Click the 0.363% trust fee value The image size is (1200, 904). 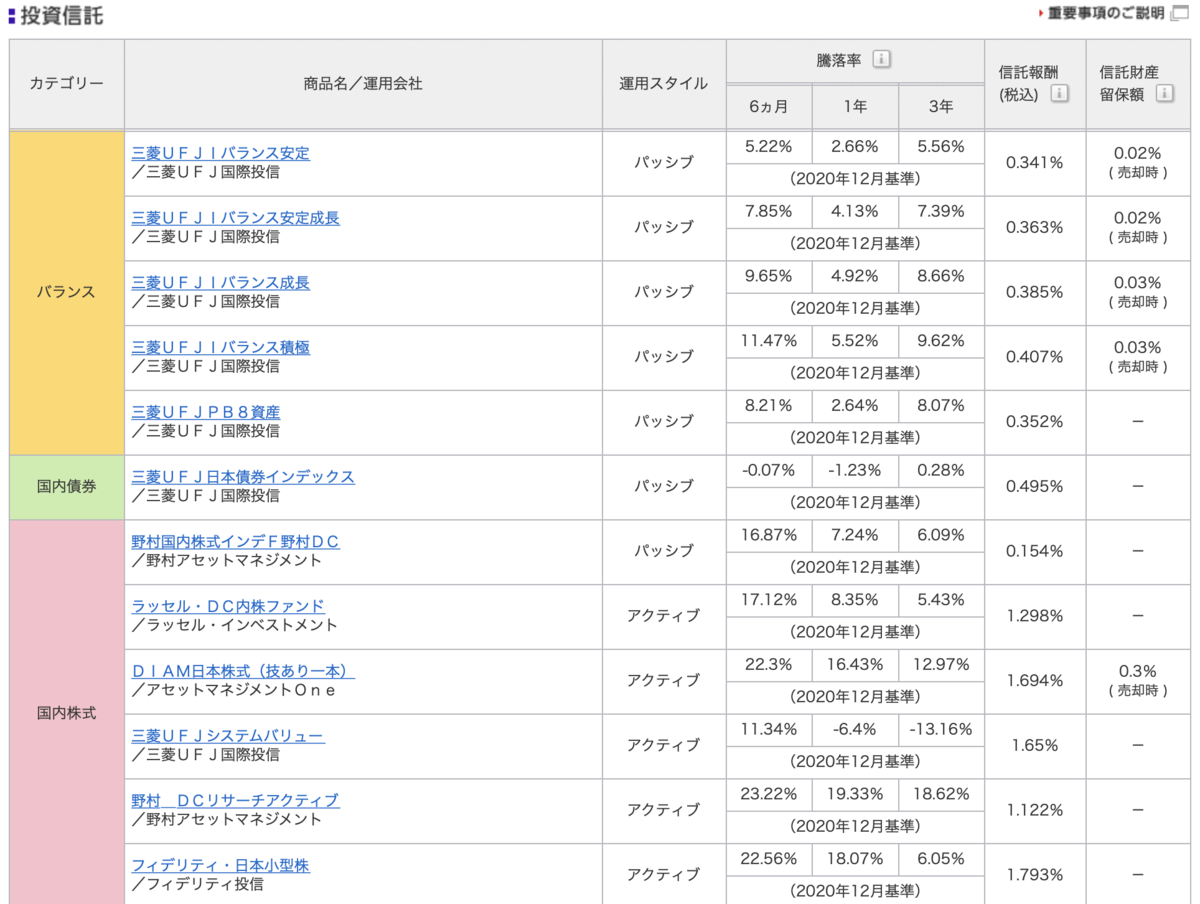click(1035, 228)
